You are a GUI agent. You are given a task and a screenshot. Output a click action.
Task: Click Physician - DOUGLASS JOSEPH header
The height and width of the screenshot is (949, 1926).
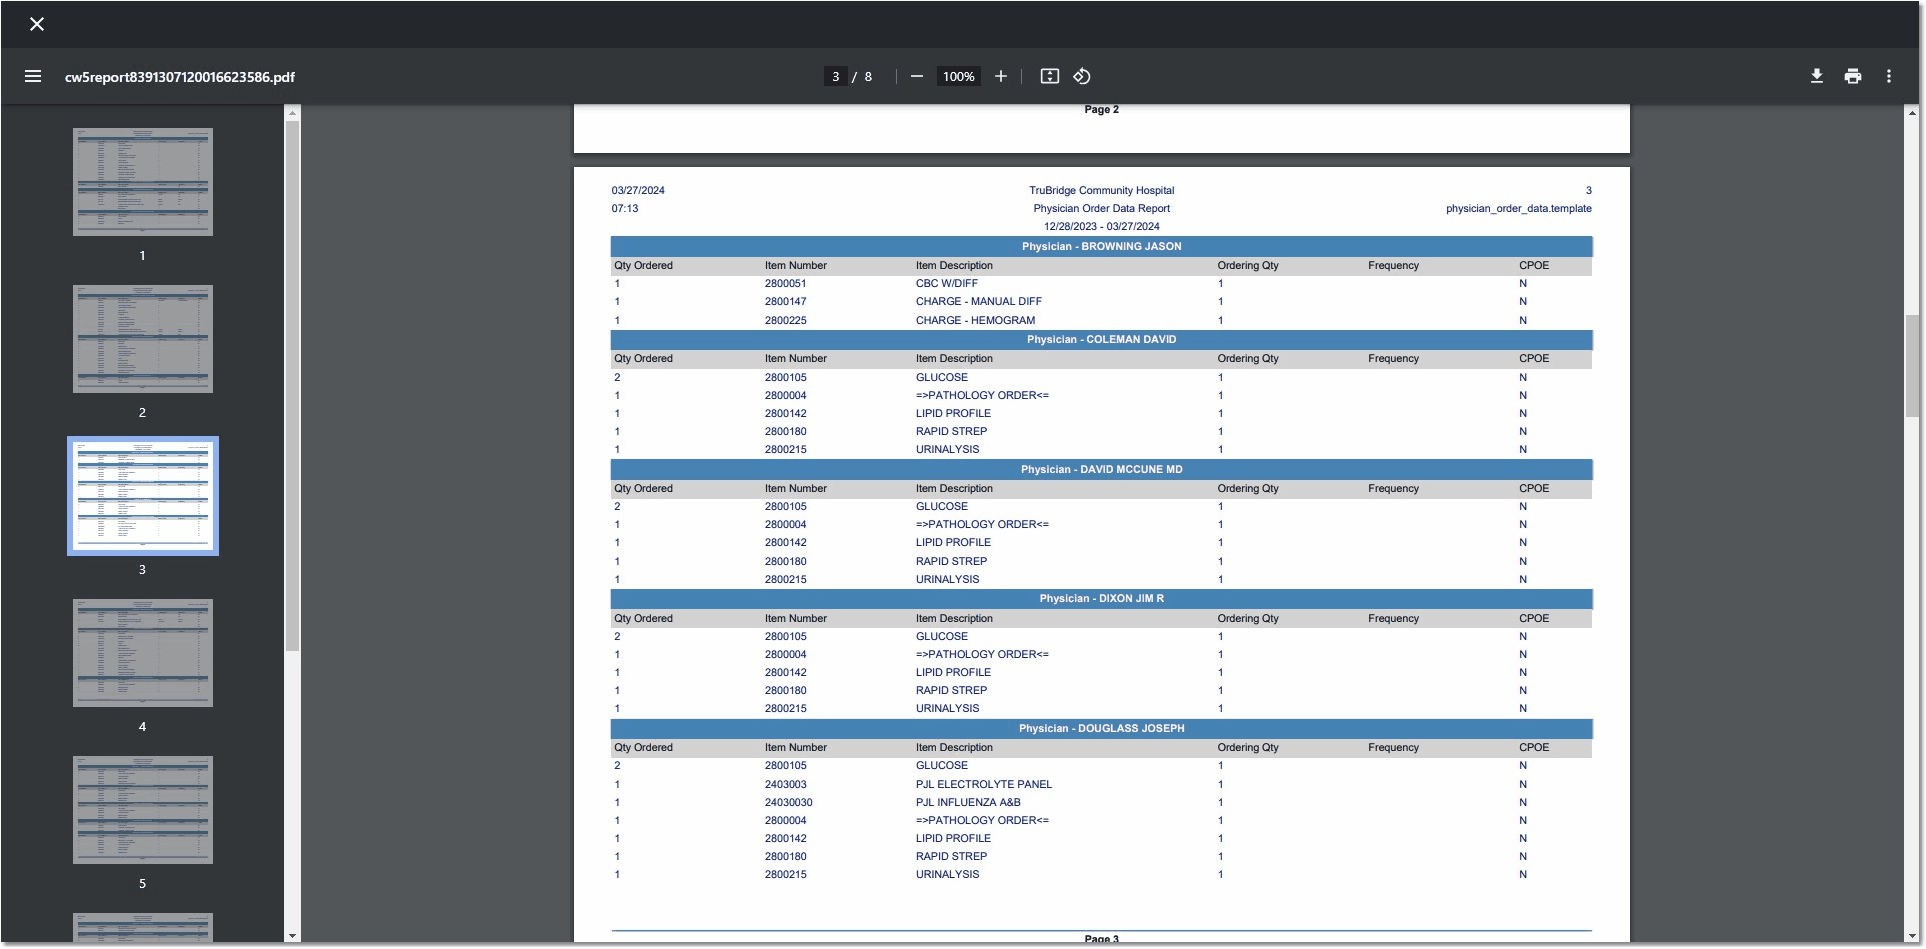(x=1101, y=728)
